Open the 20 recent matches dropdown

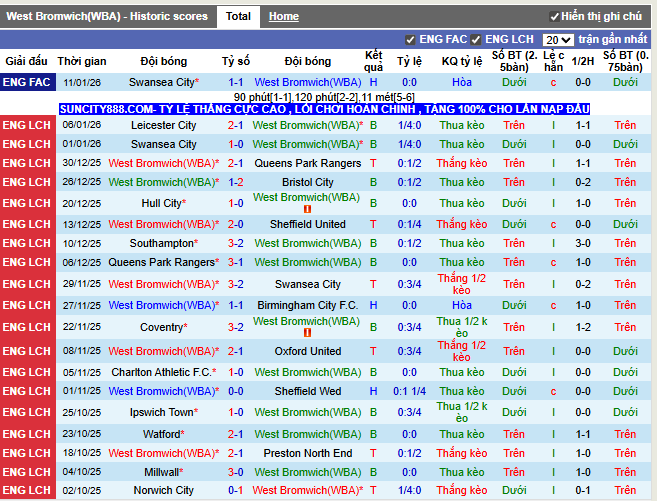click(558, 40)
